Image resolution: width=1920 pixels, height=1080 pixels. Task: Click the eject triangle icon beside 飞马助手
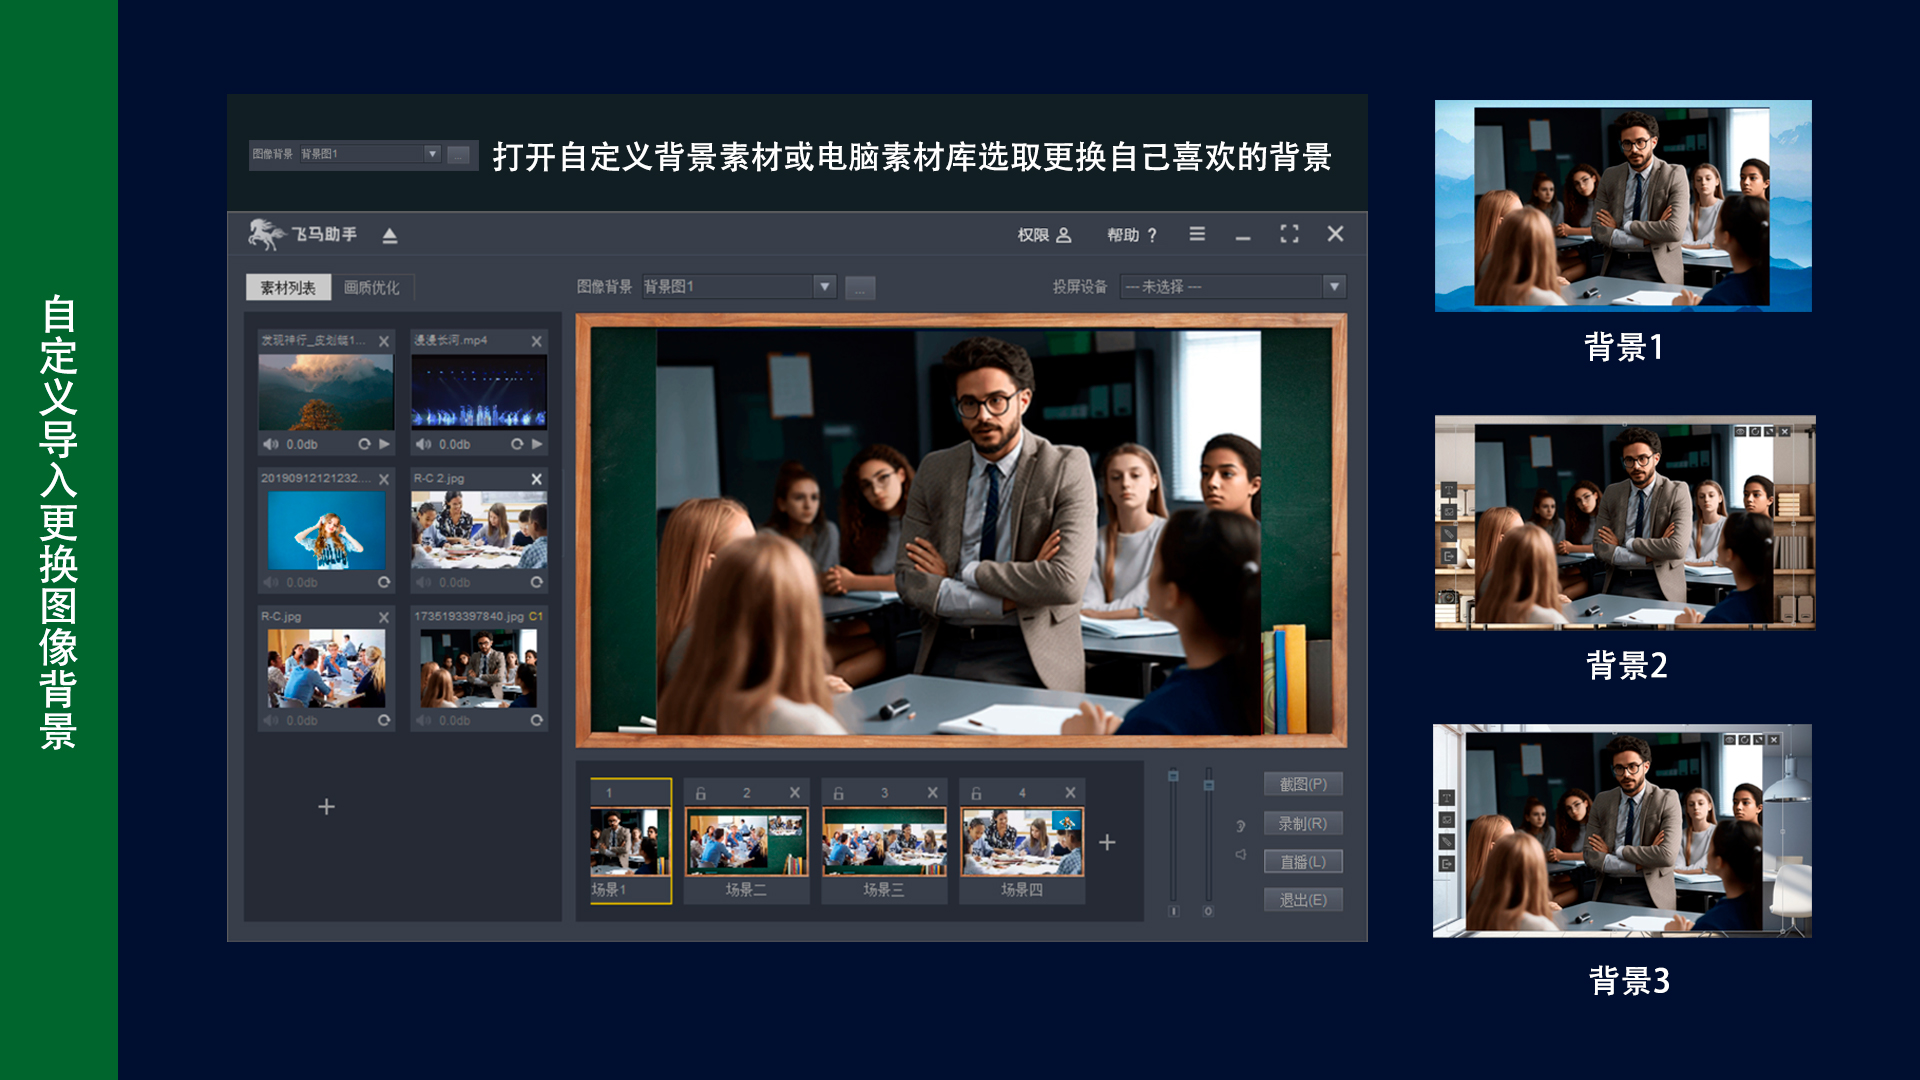coord(390,236)
